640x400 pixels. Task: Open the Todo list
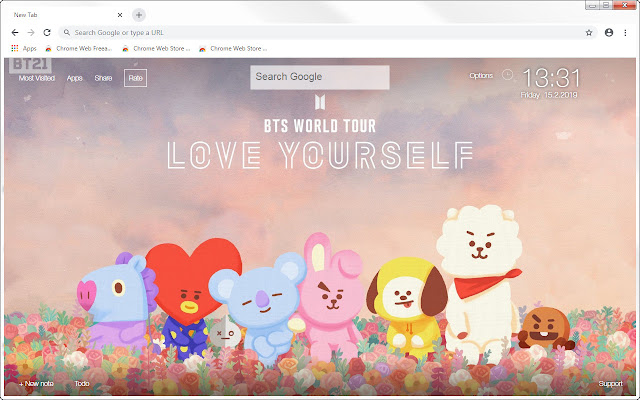tap(82, 384)
